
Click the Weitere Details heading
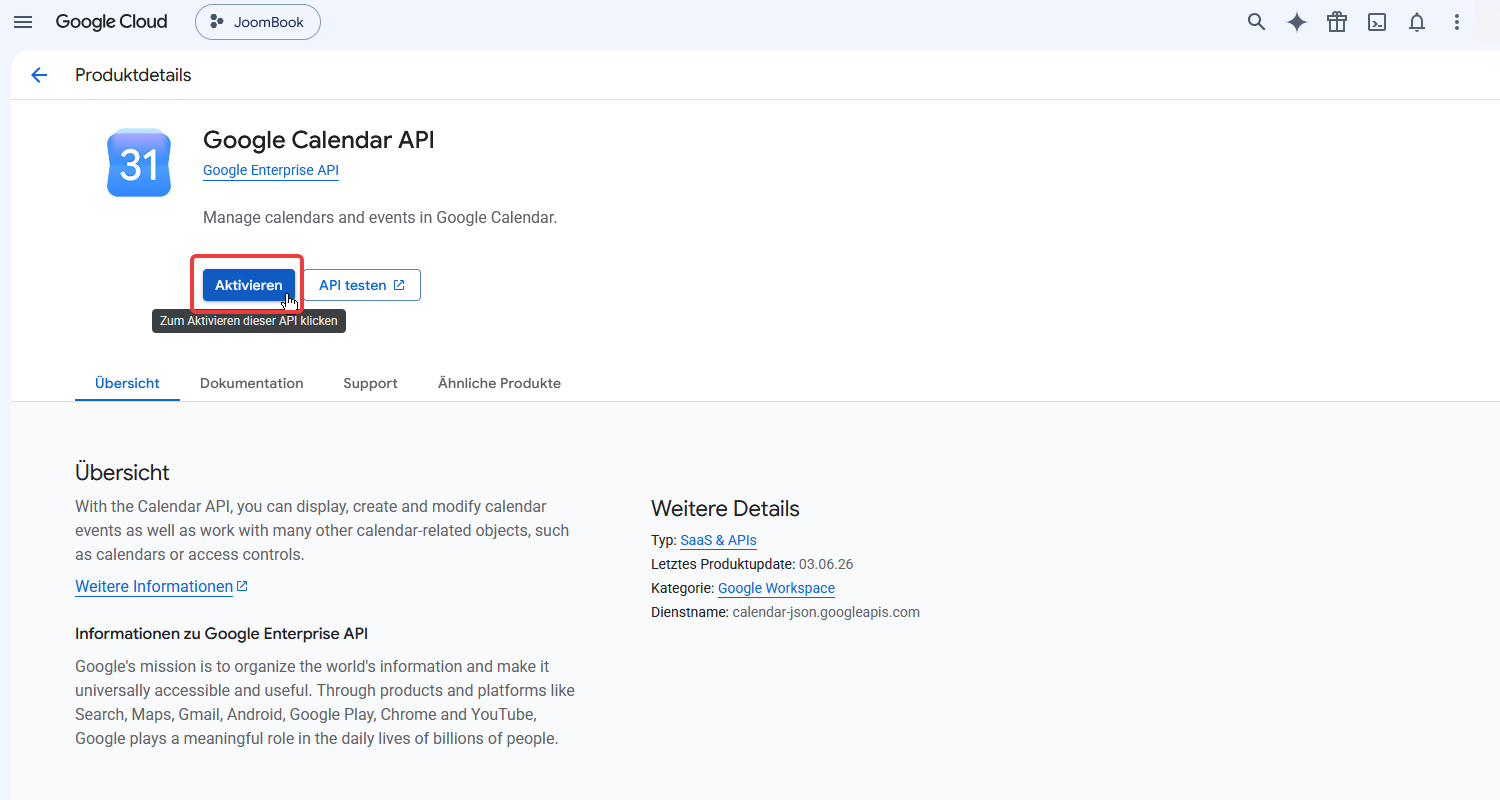click(x=725, y=508)
